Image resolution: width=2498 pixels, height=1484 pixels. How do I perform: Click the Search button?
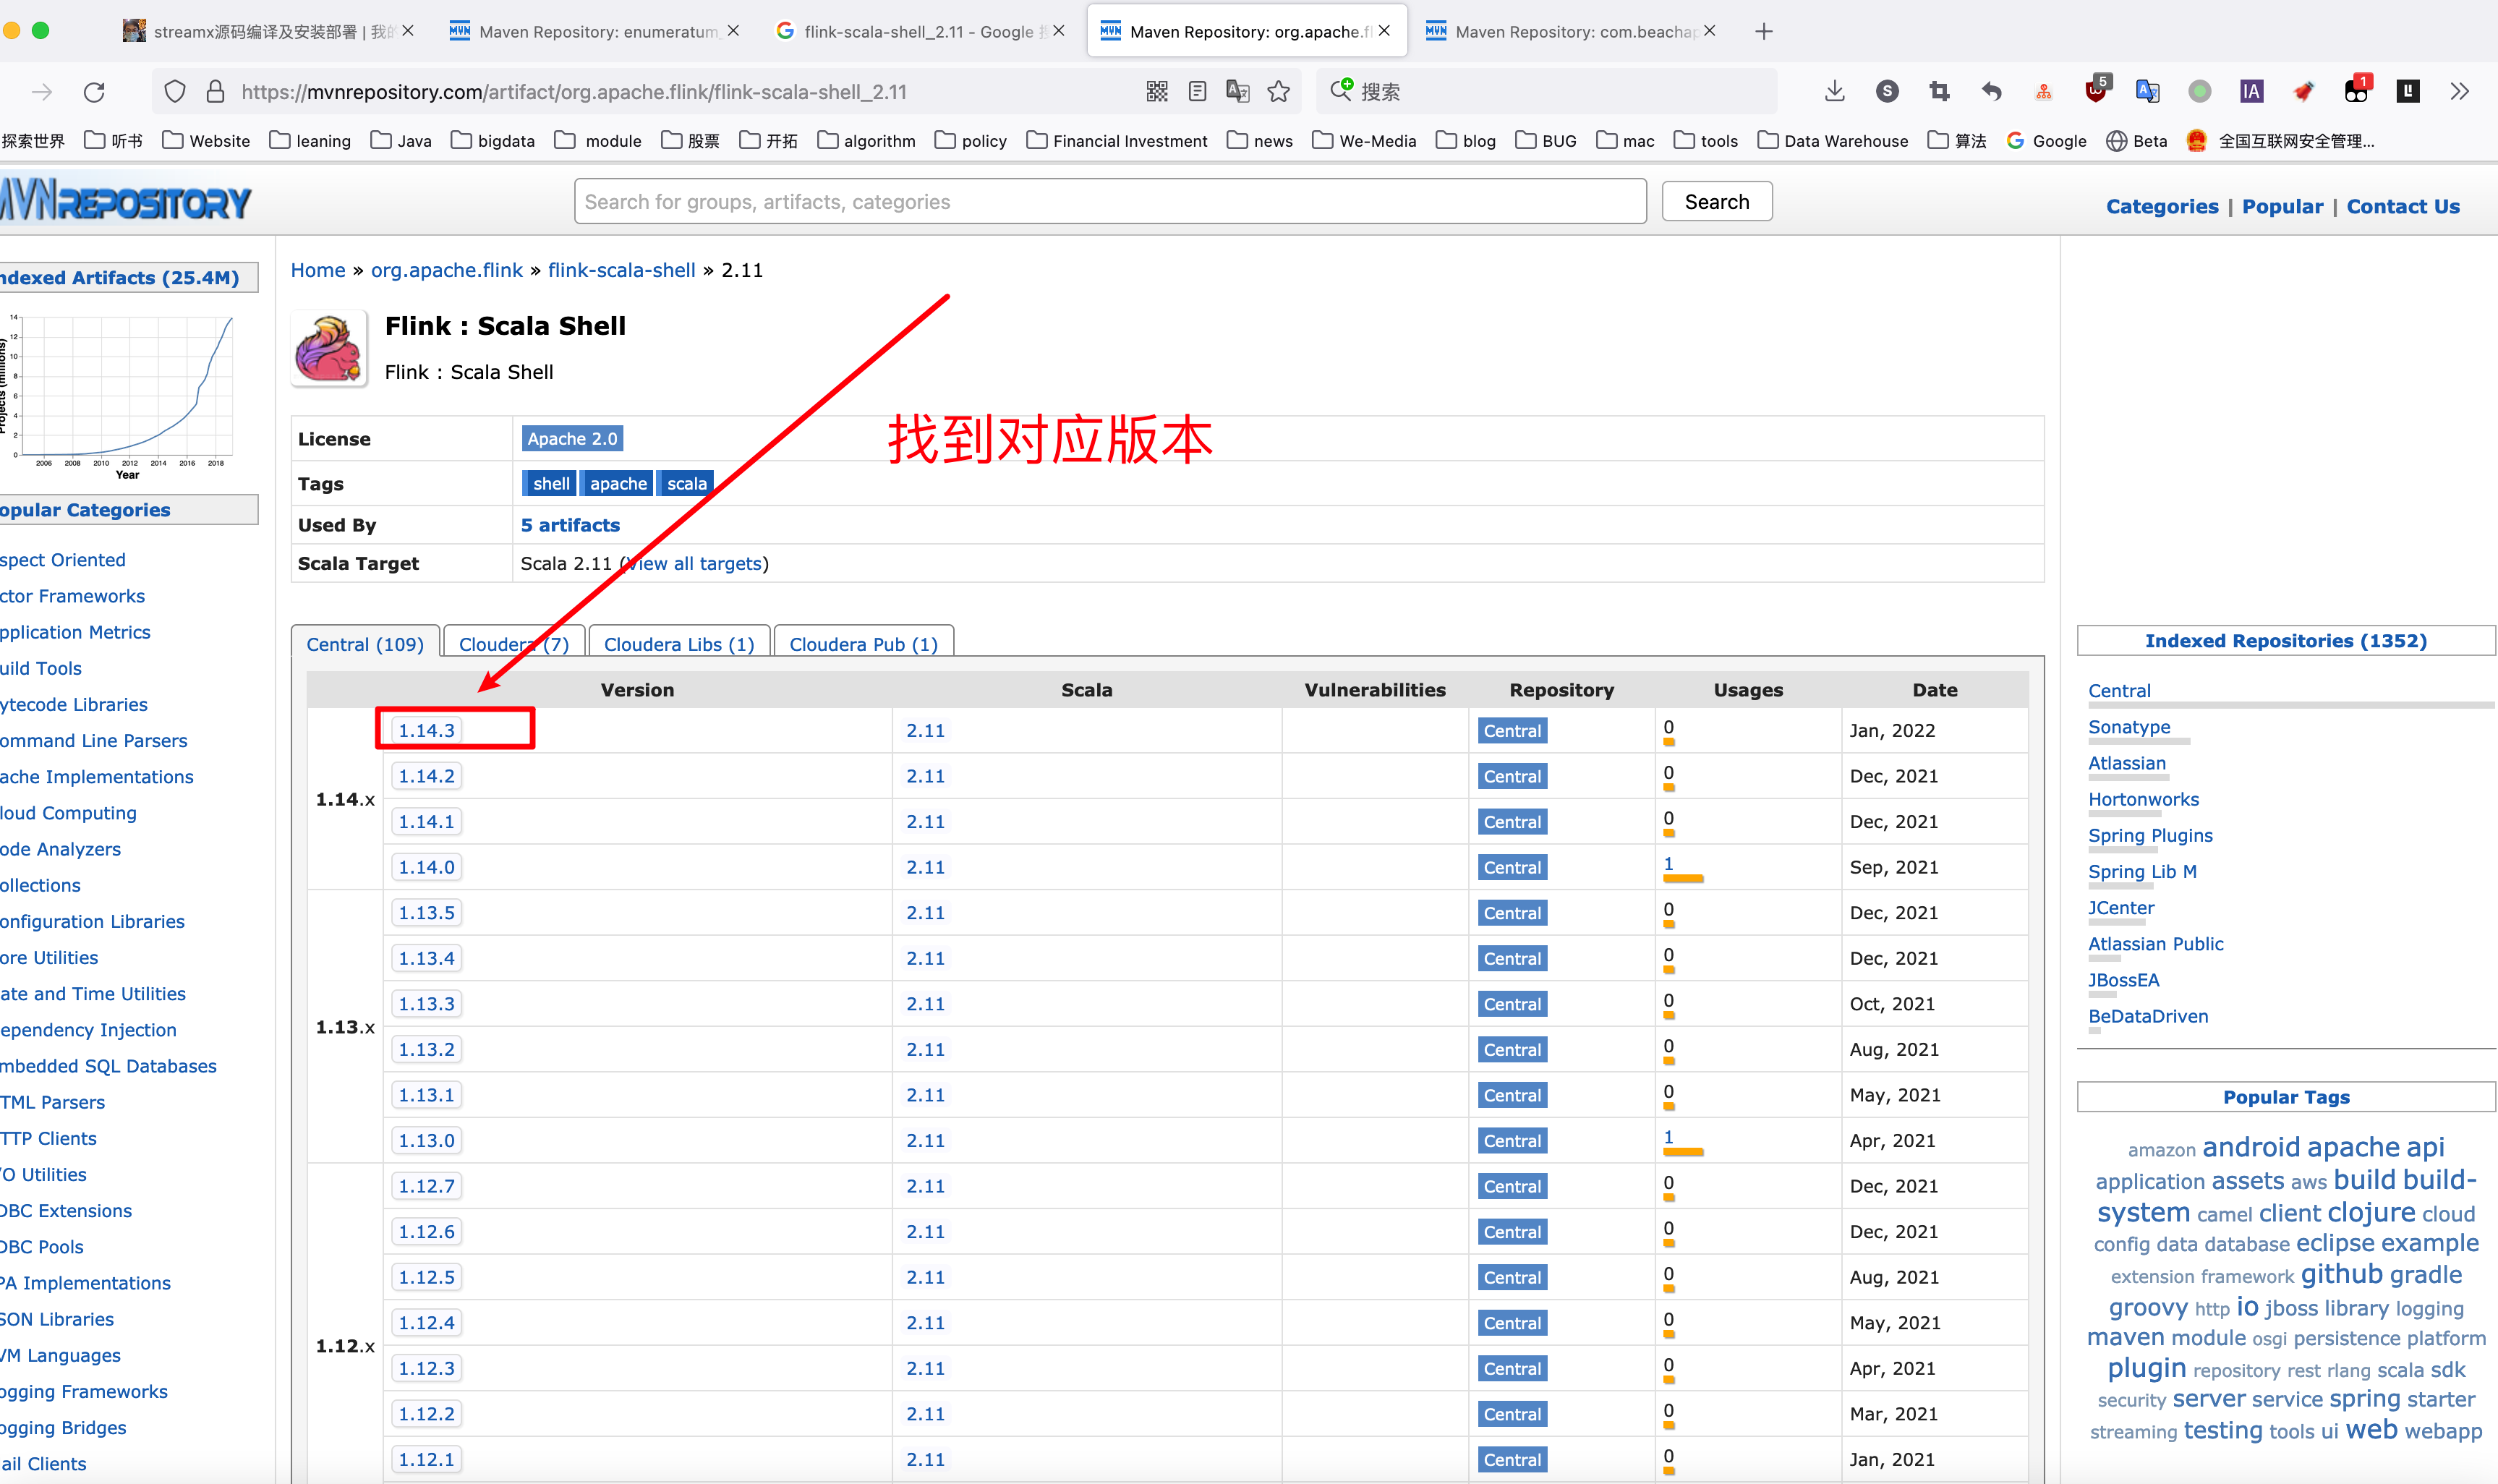click(x=1717, y=201)
